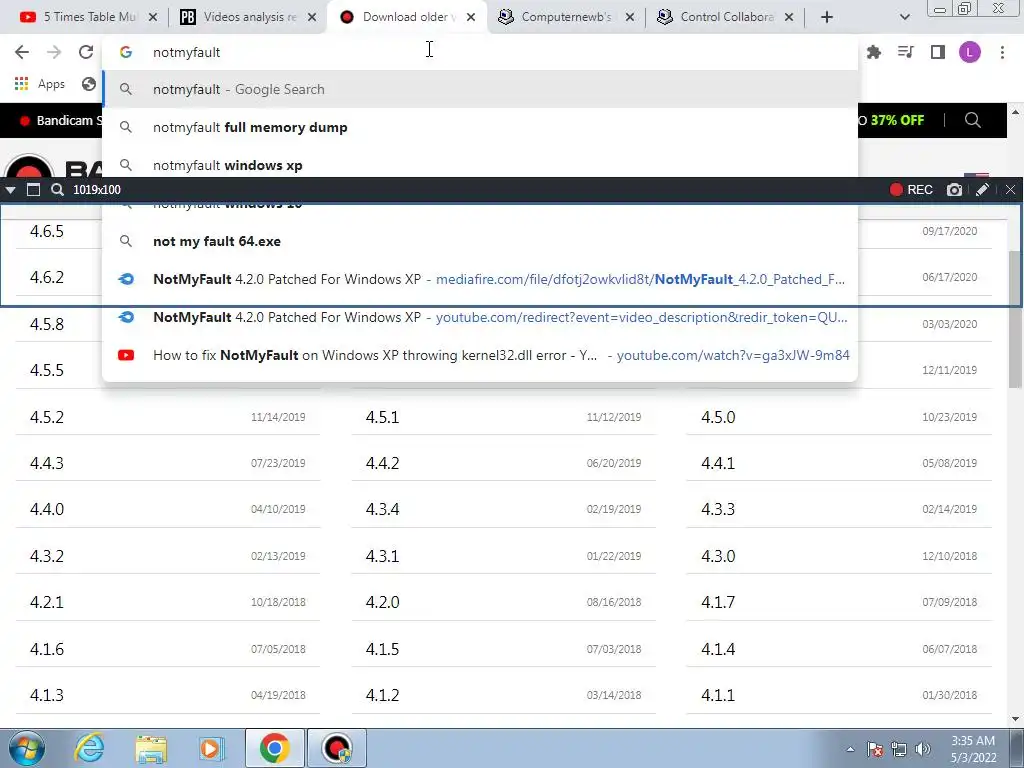This screenshot has height=768, width=1024.
Task: Open the Windows Start orb
Action: 27,748
